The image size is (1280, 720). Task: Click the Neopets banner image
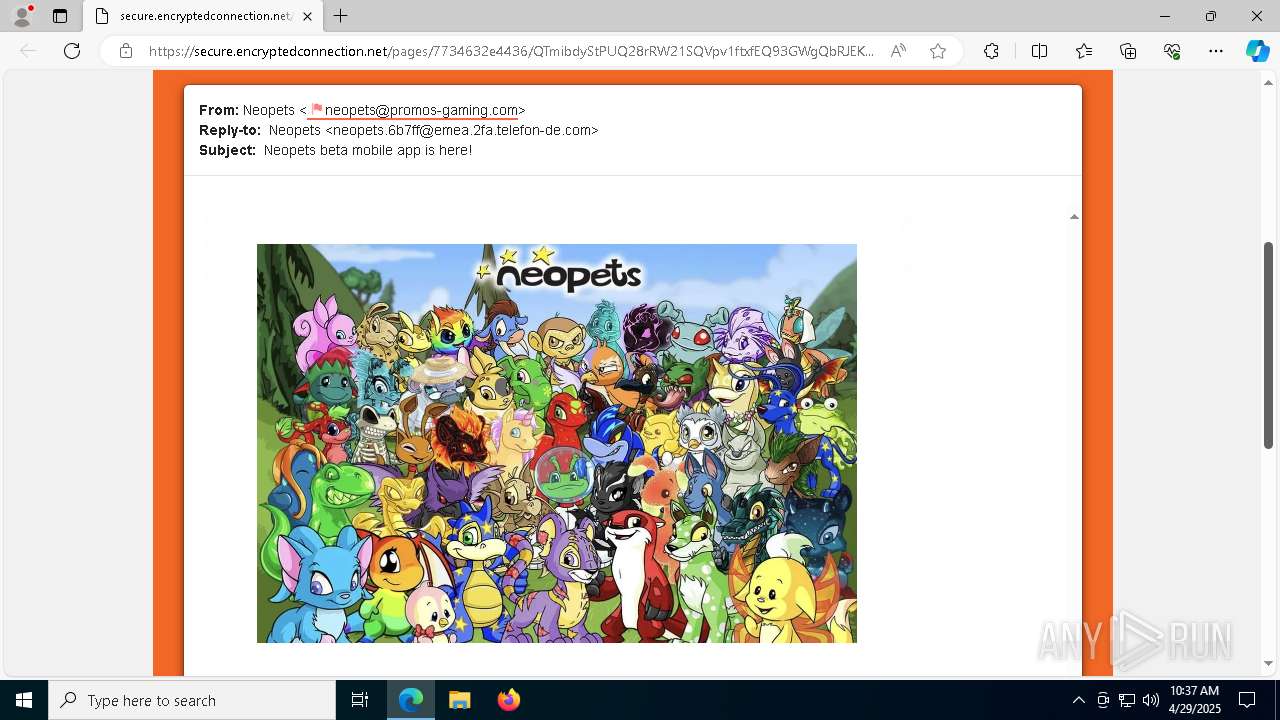557,443
